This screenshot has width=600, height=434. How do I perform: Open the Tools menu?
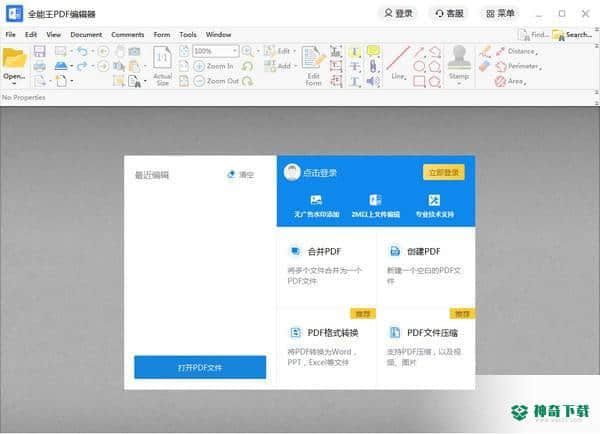[188, 35]
